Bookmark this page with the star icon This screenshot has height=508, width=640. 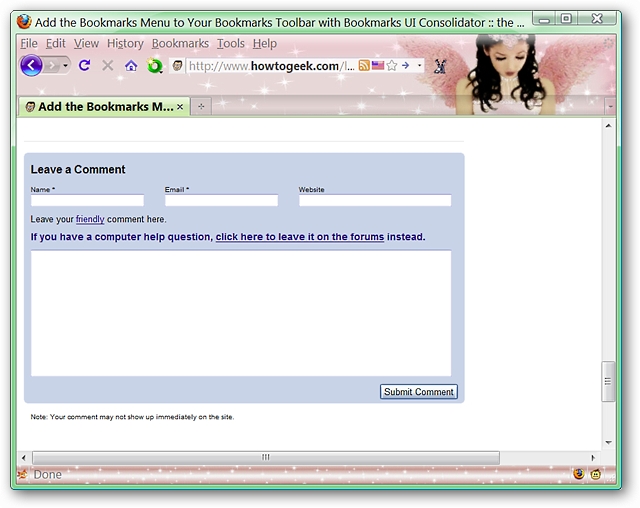(391, 65)
